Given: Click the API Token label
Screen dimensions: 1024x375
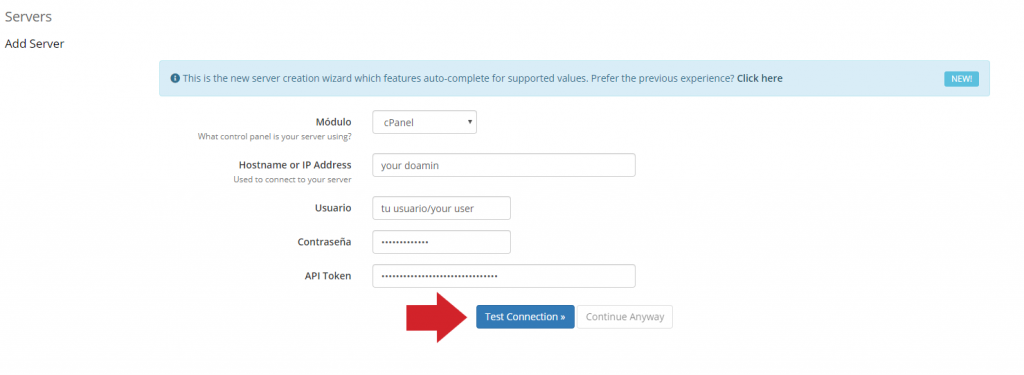Looking at the screenshot, I should point(328,276).
